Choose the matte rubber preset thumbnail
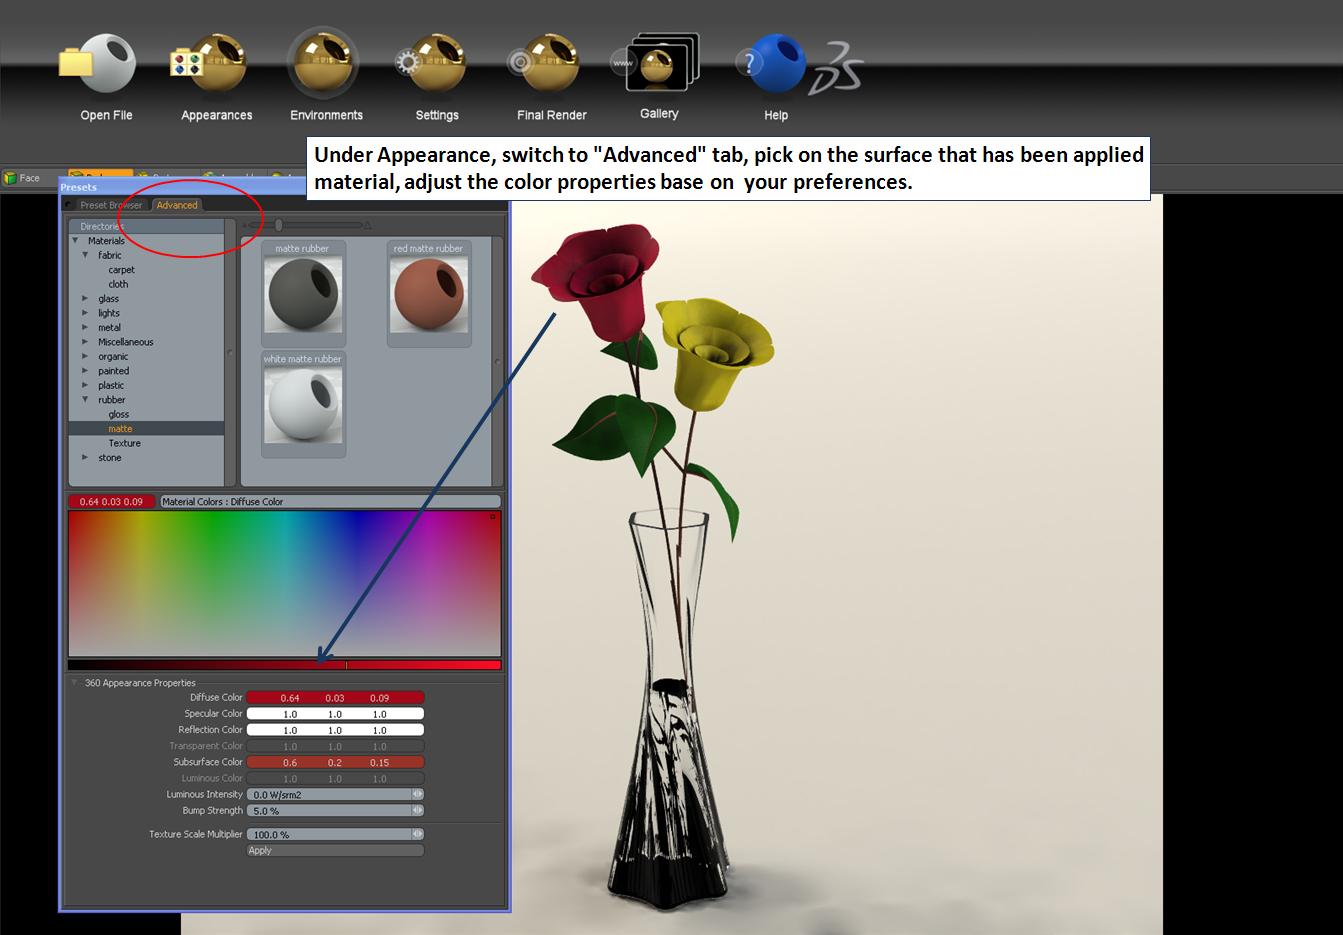 303,294
